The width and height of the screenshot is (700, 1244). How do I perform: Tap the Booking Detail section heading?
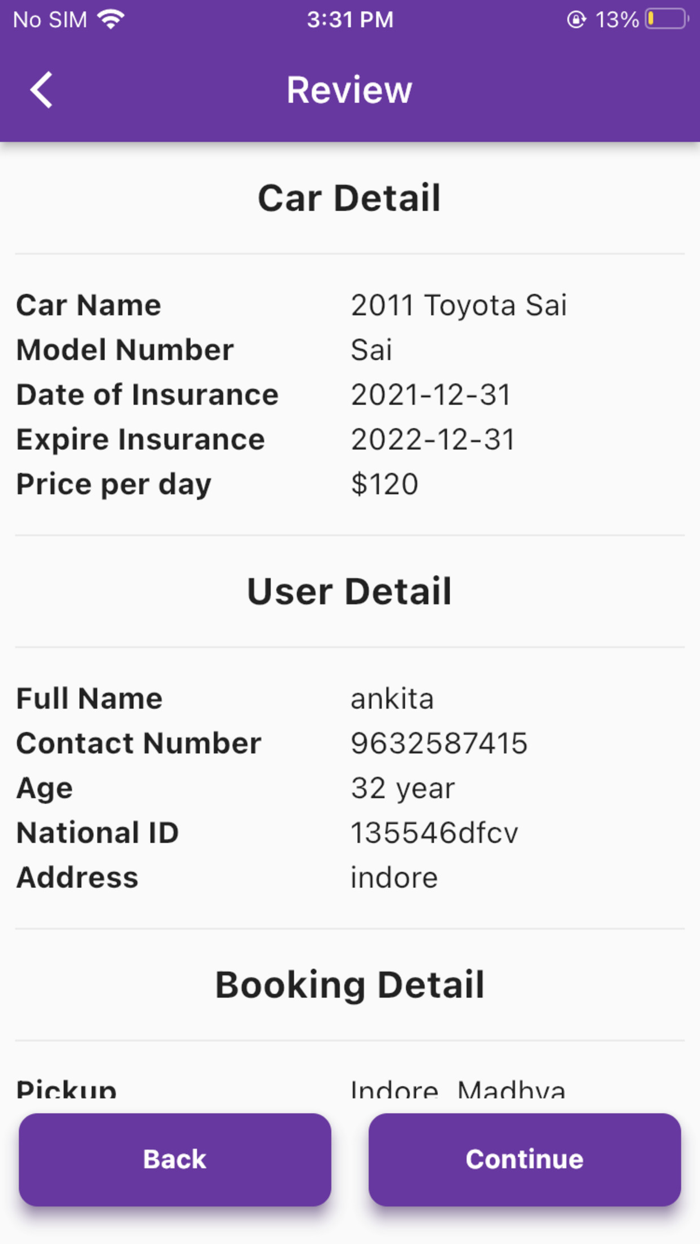[349, 984]
